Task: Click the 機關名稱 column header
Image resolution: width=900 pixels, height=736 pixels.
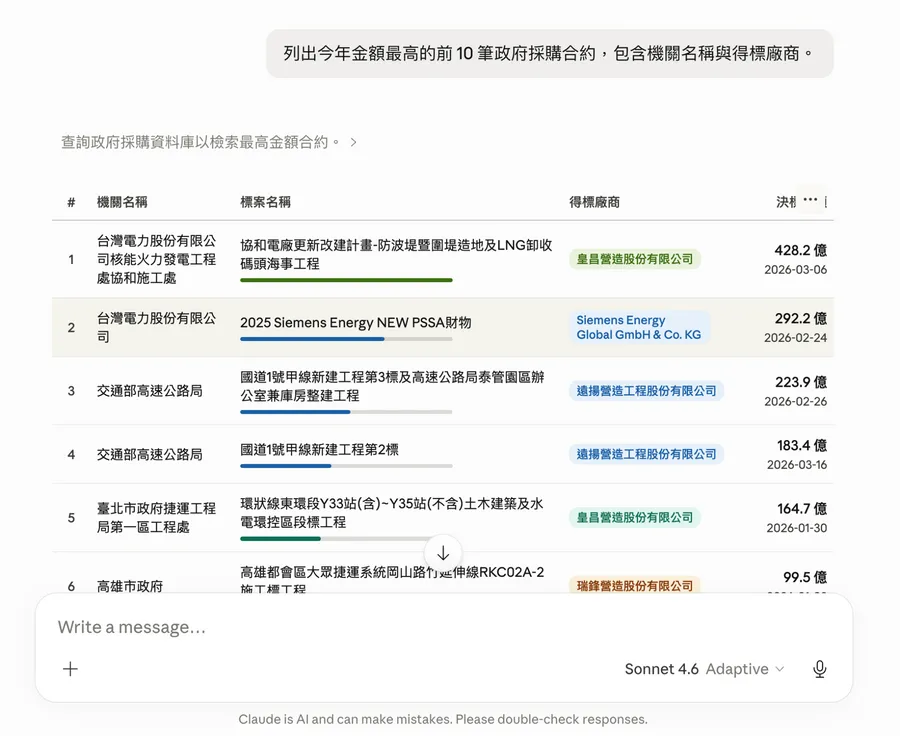Action: point(122,202)
